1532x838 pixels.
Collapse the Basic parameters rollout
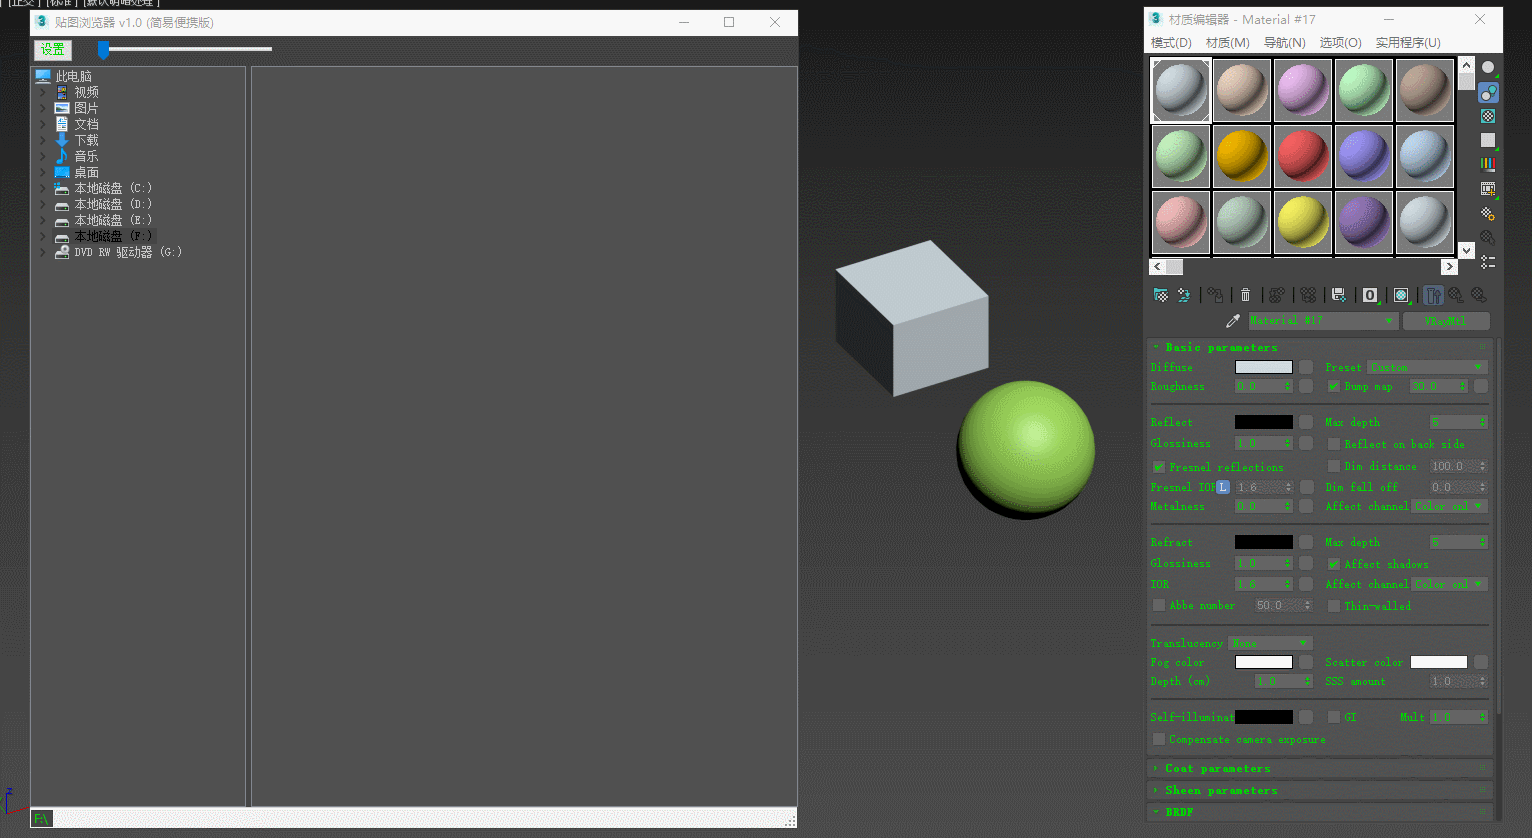(1319, 347)
